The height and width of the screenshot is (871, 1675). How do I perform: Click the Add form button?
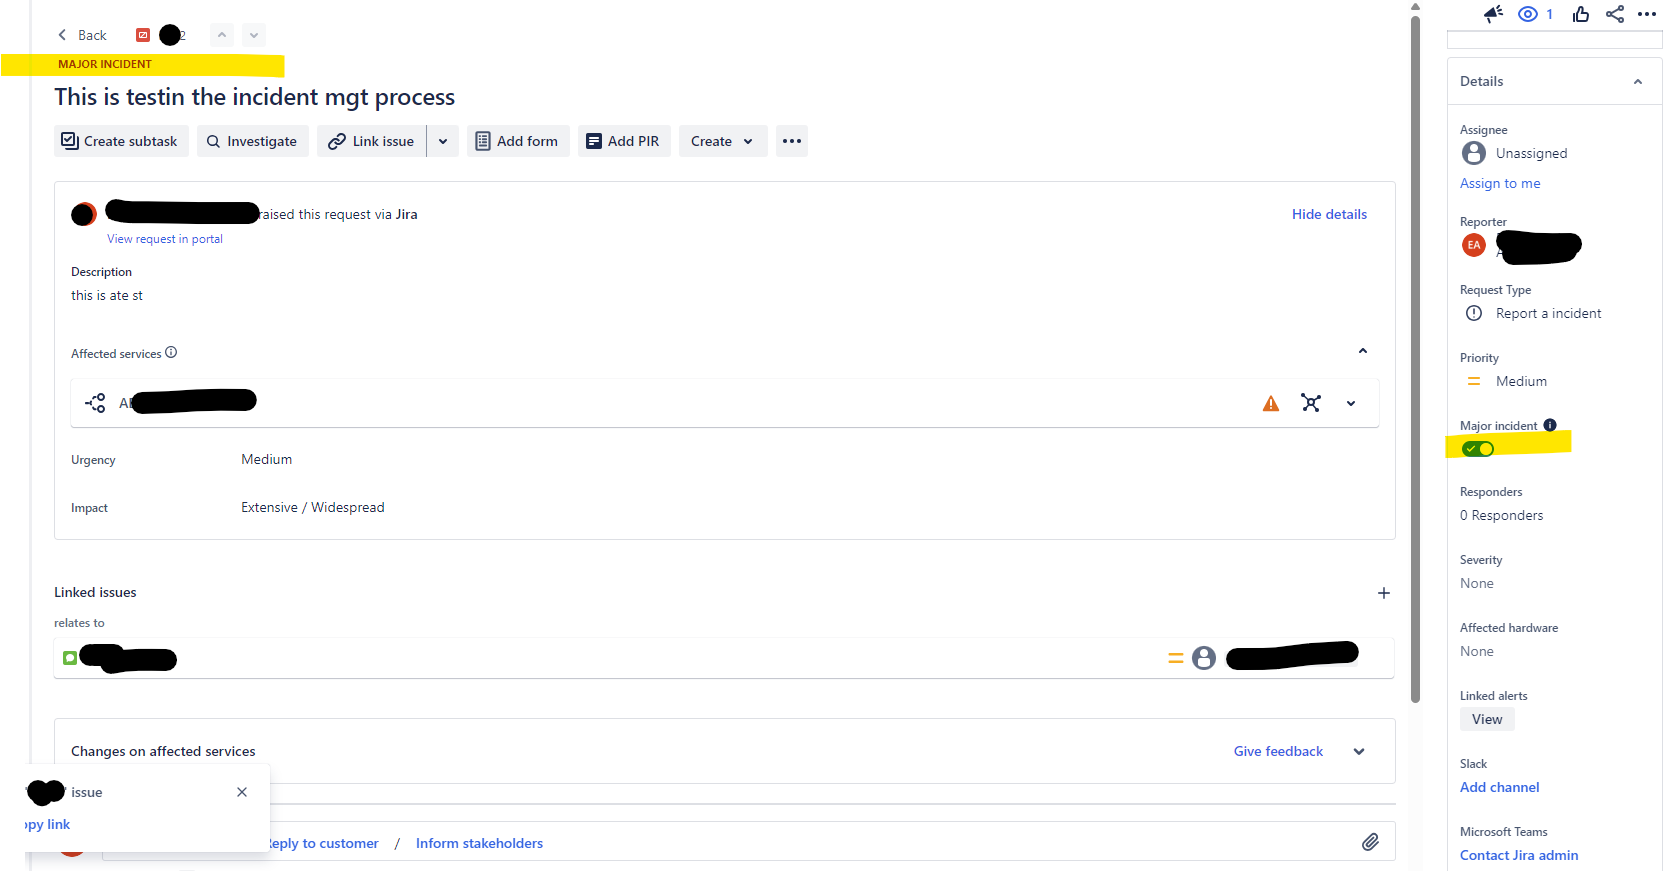[x=518, y=141]
